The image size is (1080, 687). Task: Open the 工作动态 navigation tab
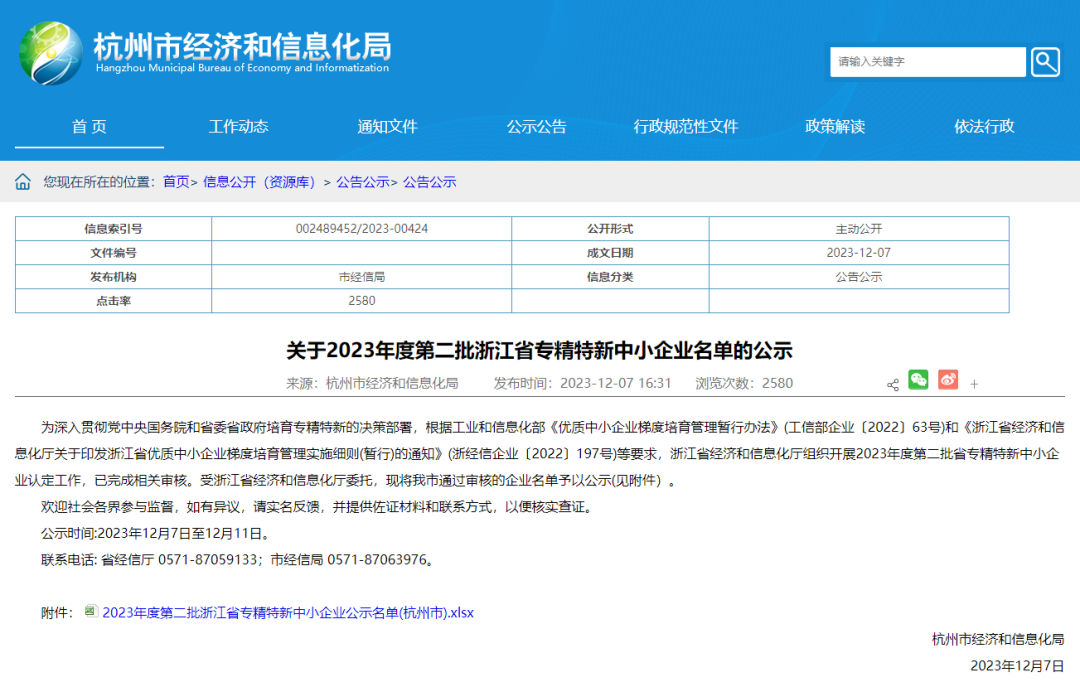click(238, 127)
